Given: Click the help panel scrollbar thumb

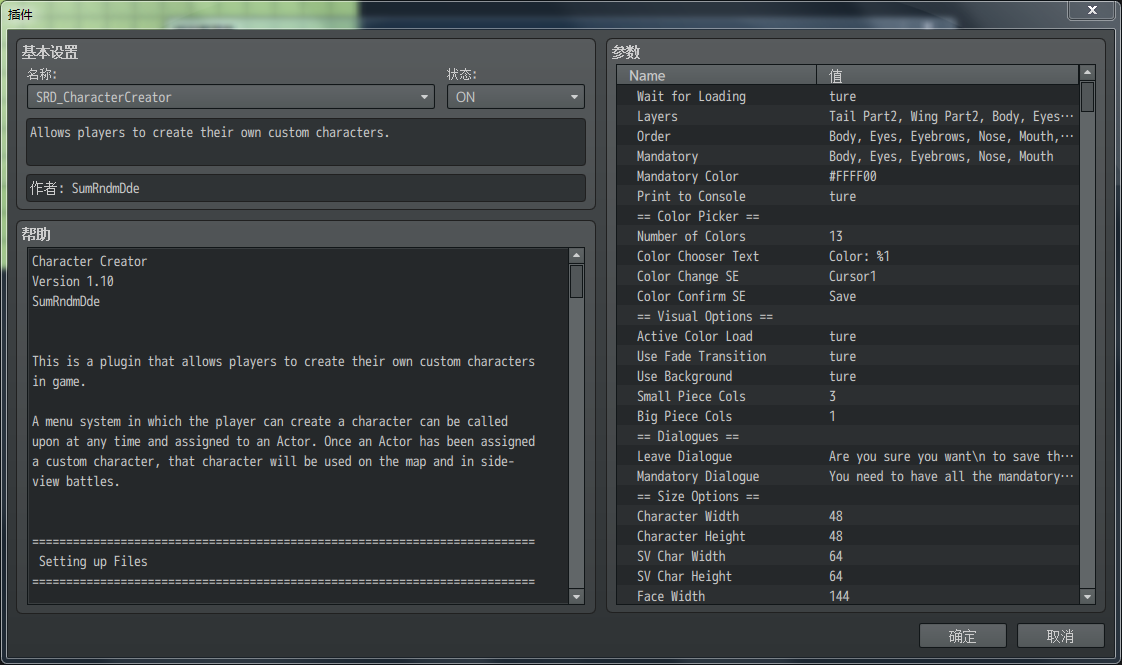Looking at the screenshot, I should click(x=576, y=281).
